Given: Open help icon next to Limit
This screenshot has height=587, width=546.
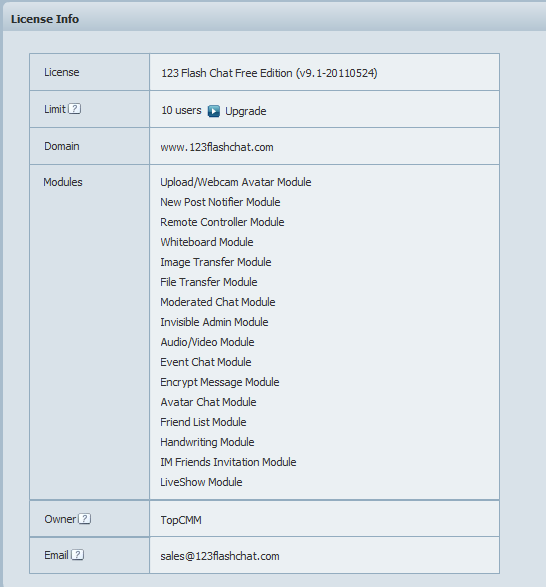Looking at the screenshot, I should tap(75, 109).
